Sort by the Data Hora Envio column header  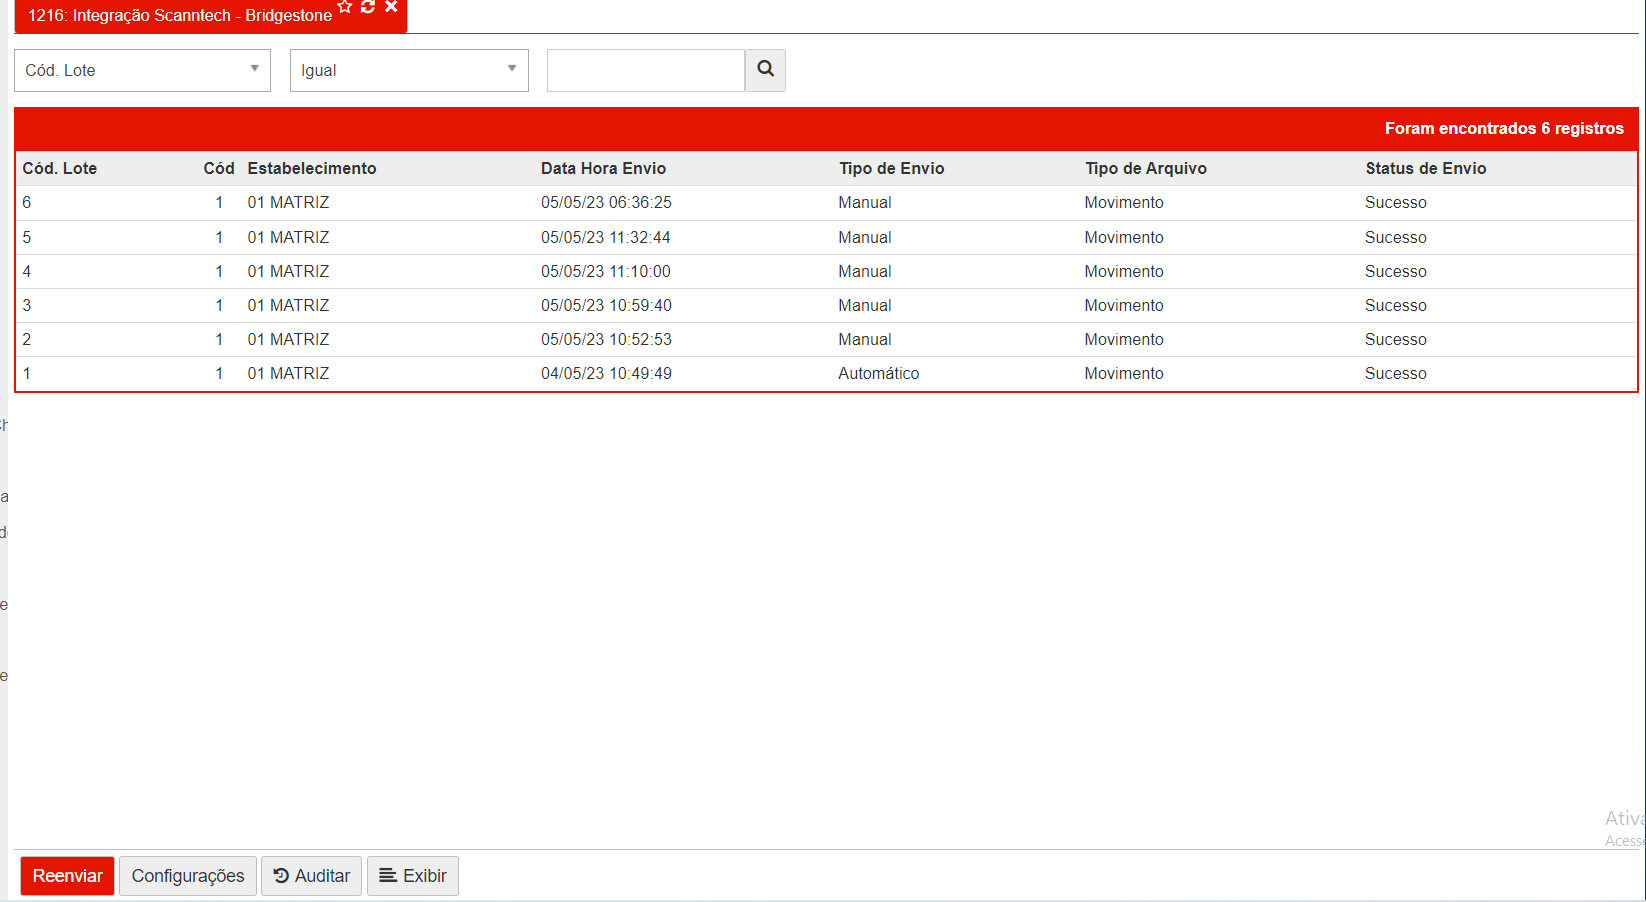pyautogui.click(x=604, y=168)
